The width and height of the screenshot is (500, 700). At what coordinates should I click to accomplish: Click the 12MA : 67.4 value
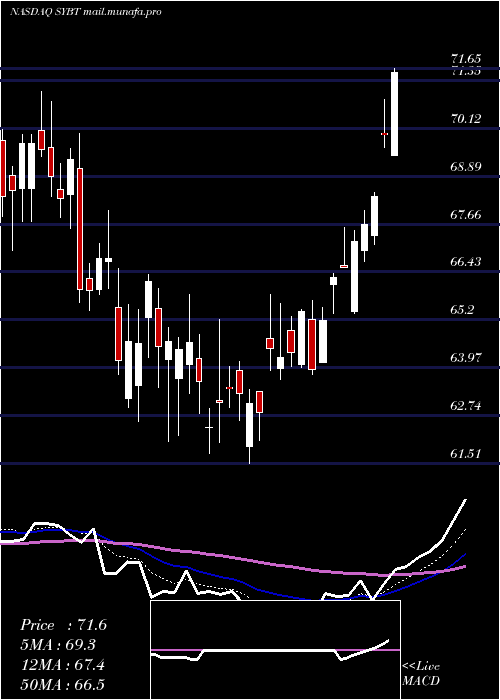(62, 665)
